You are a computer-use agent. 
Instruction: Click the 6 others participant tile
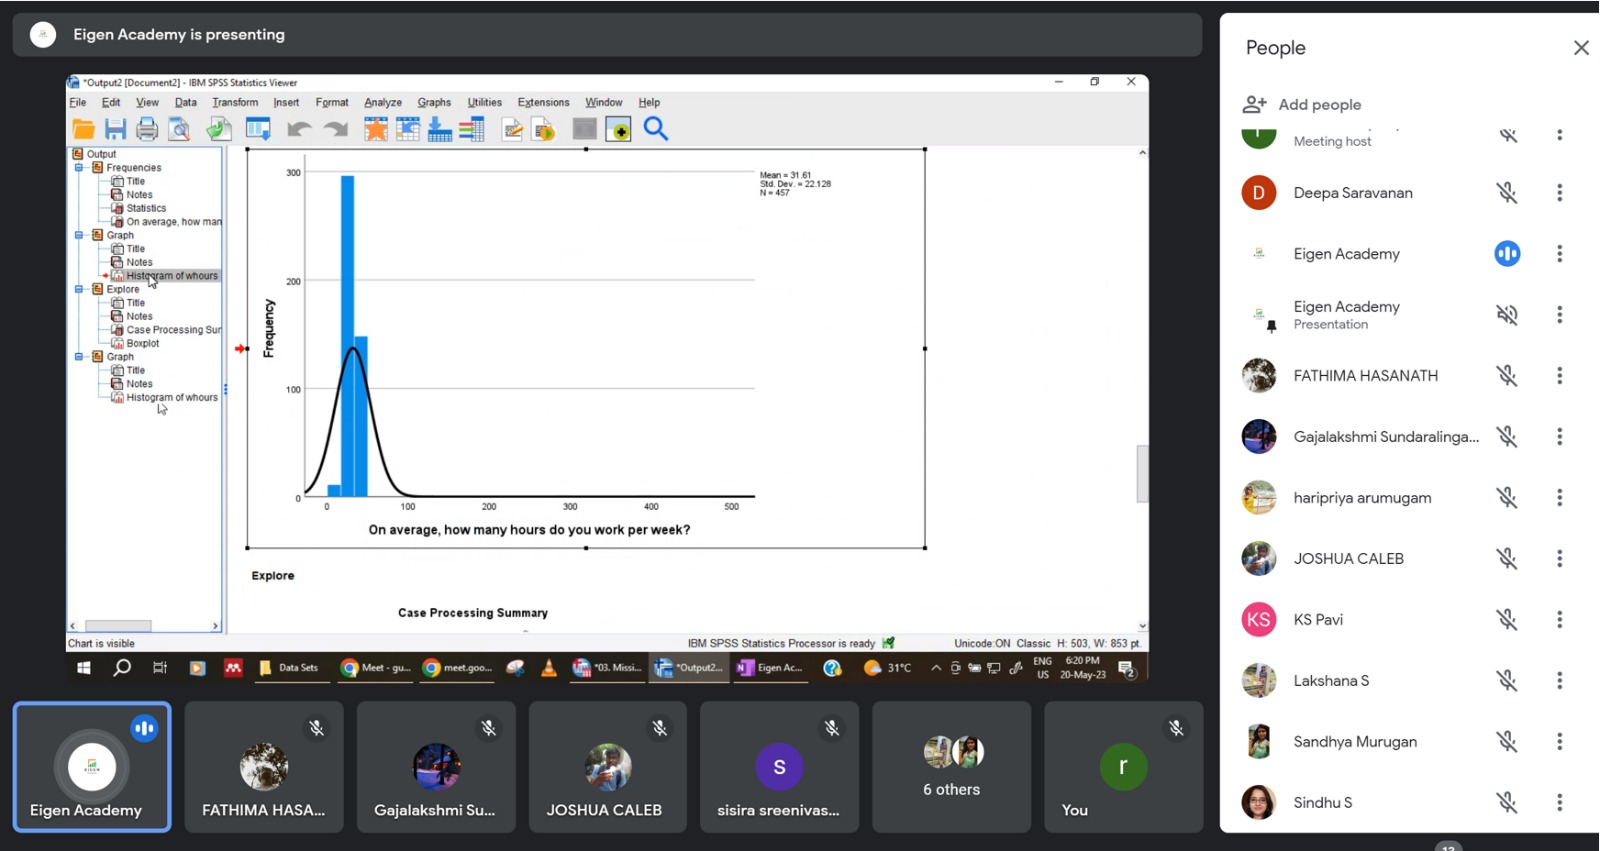click(951, 767)
